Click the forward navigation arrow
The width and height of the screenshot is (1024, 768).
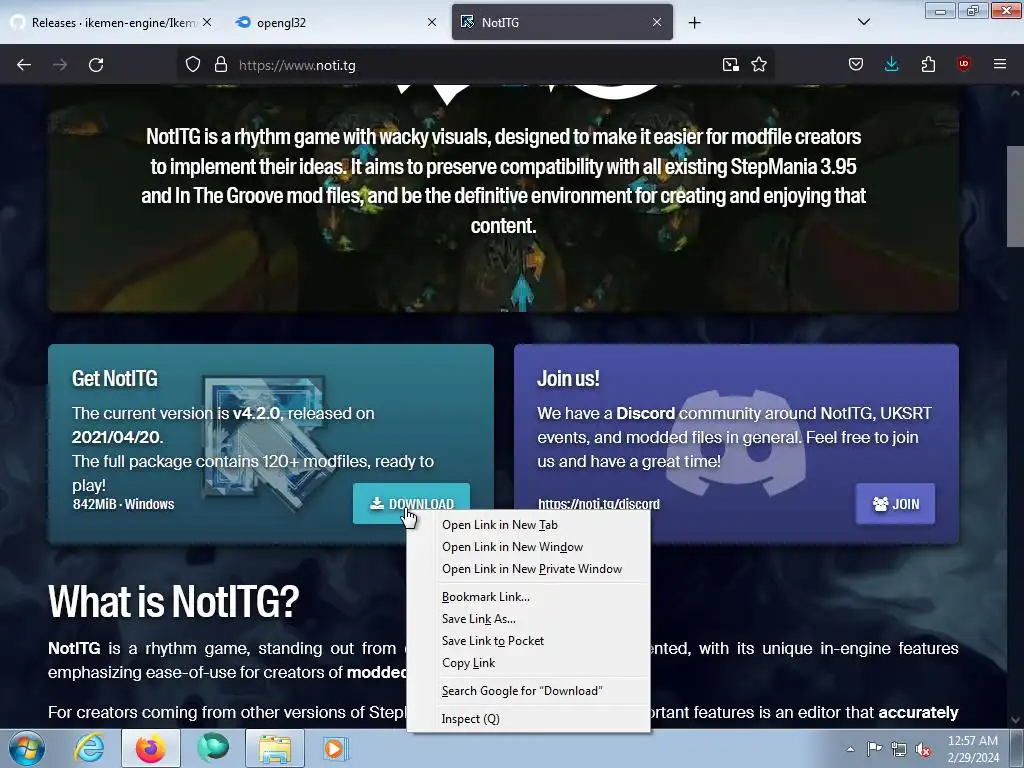(x=60, y=65)
